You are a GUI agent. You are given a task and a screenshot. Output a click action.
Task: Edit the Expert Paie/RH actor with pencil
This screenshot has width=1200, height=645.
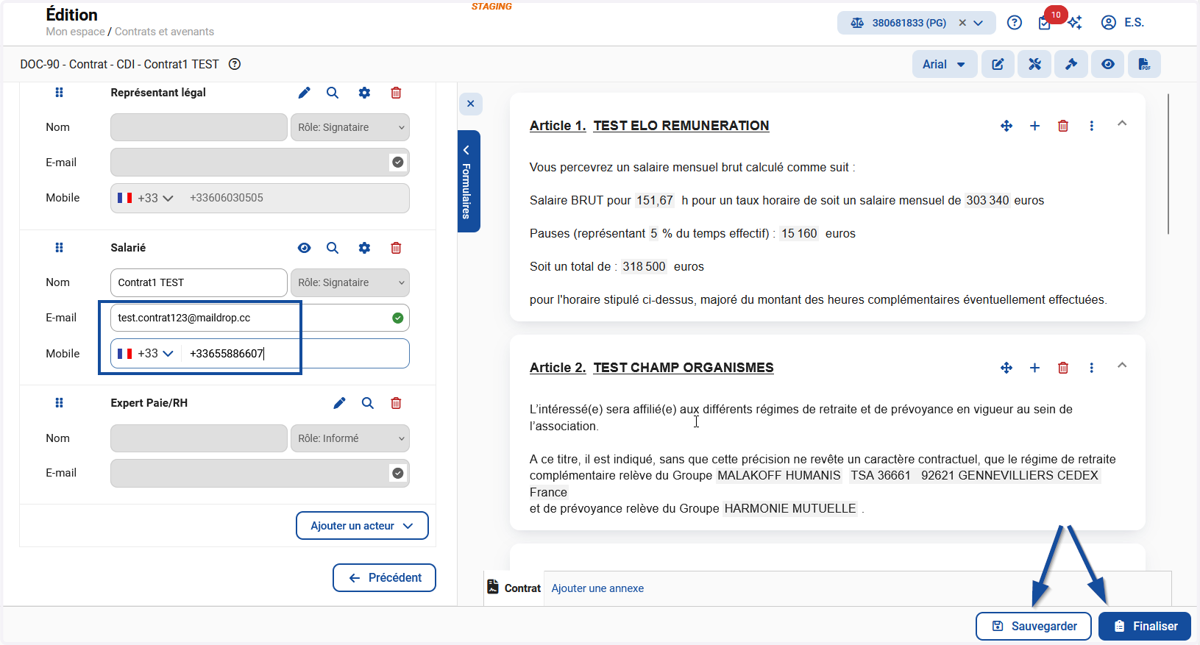tap(339, 403)
